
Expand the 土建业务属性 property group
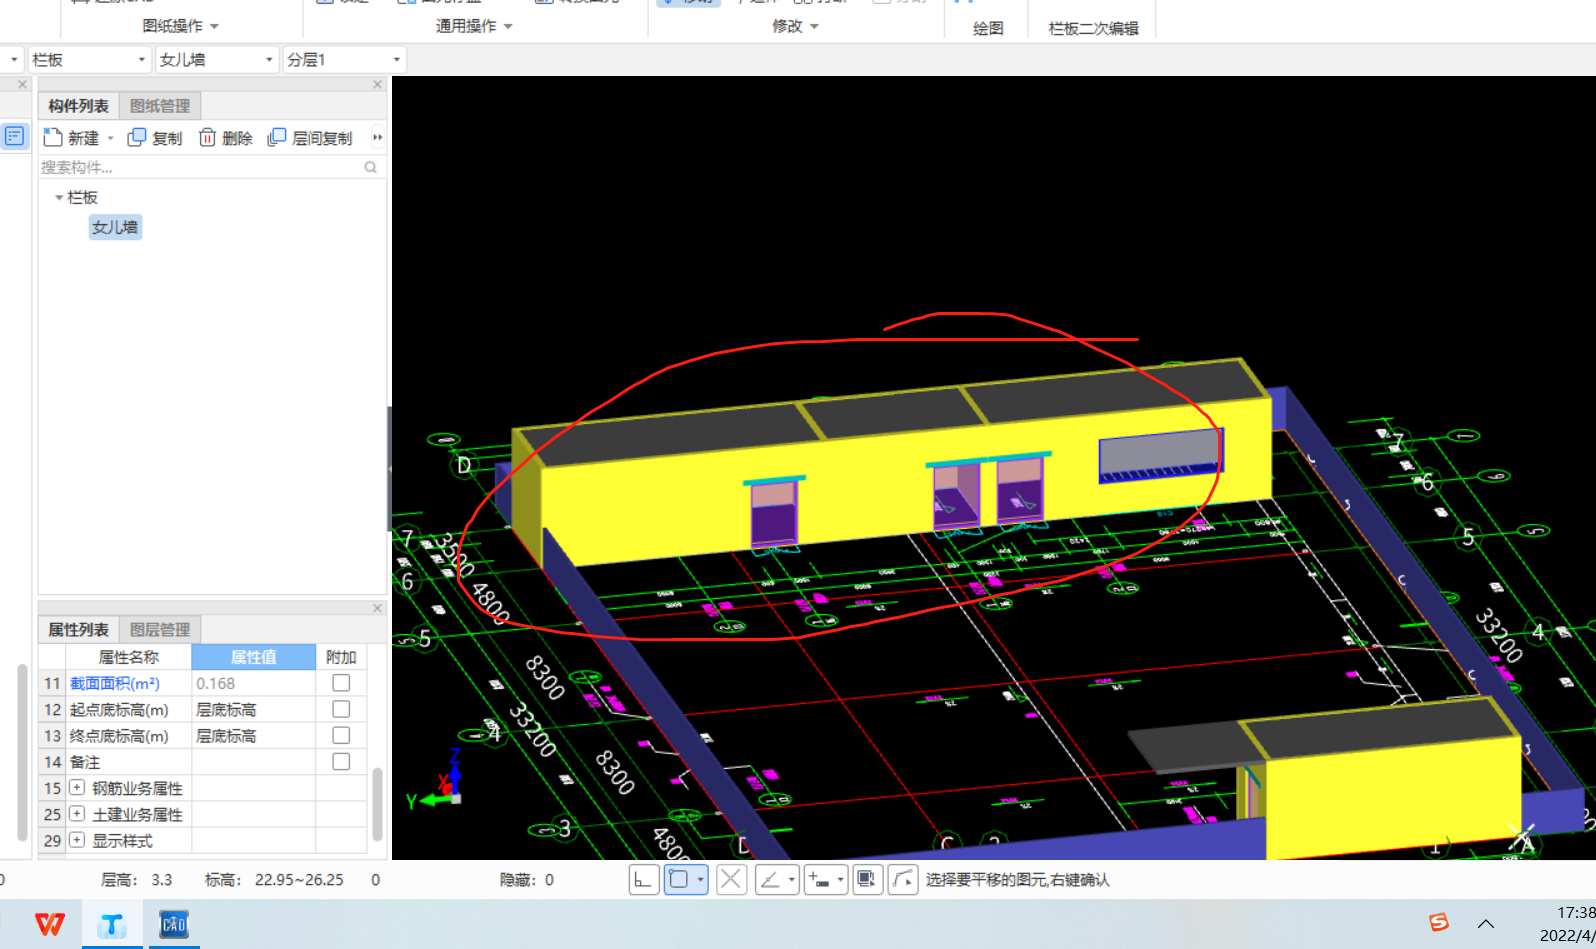(x=77, y=814)
